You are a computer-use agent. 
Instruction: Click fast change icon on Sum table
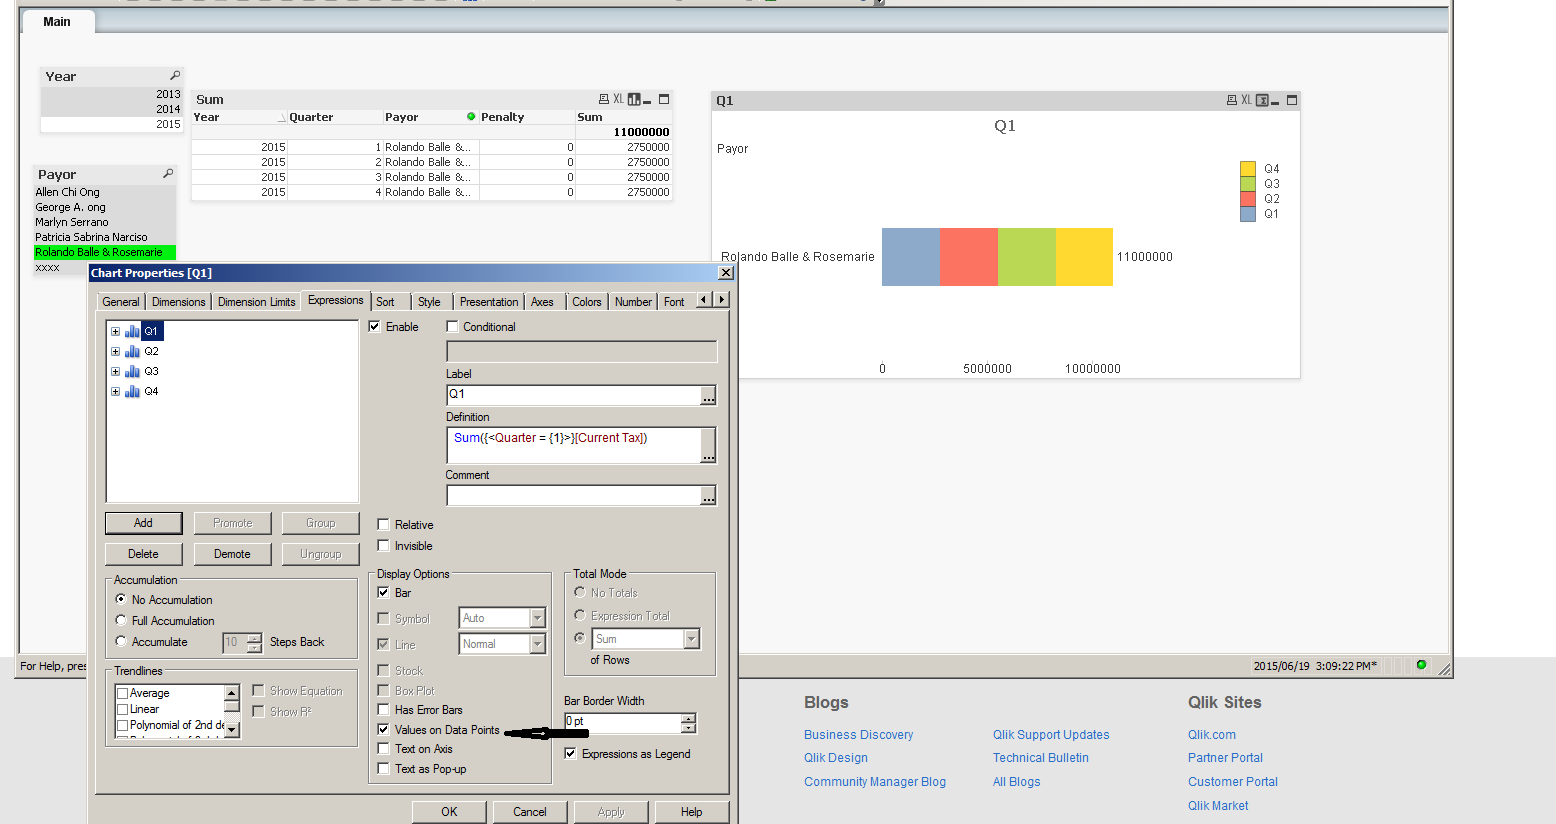click(x=634, y=100)
